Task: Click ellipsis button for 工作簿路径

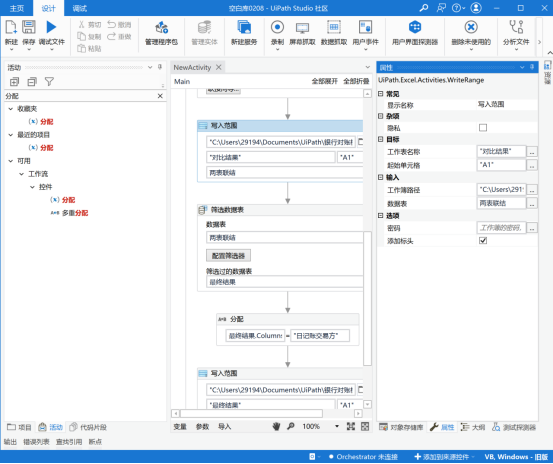Action: pos(532,190)
